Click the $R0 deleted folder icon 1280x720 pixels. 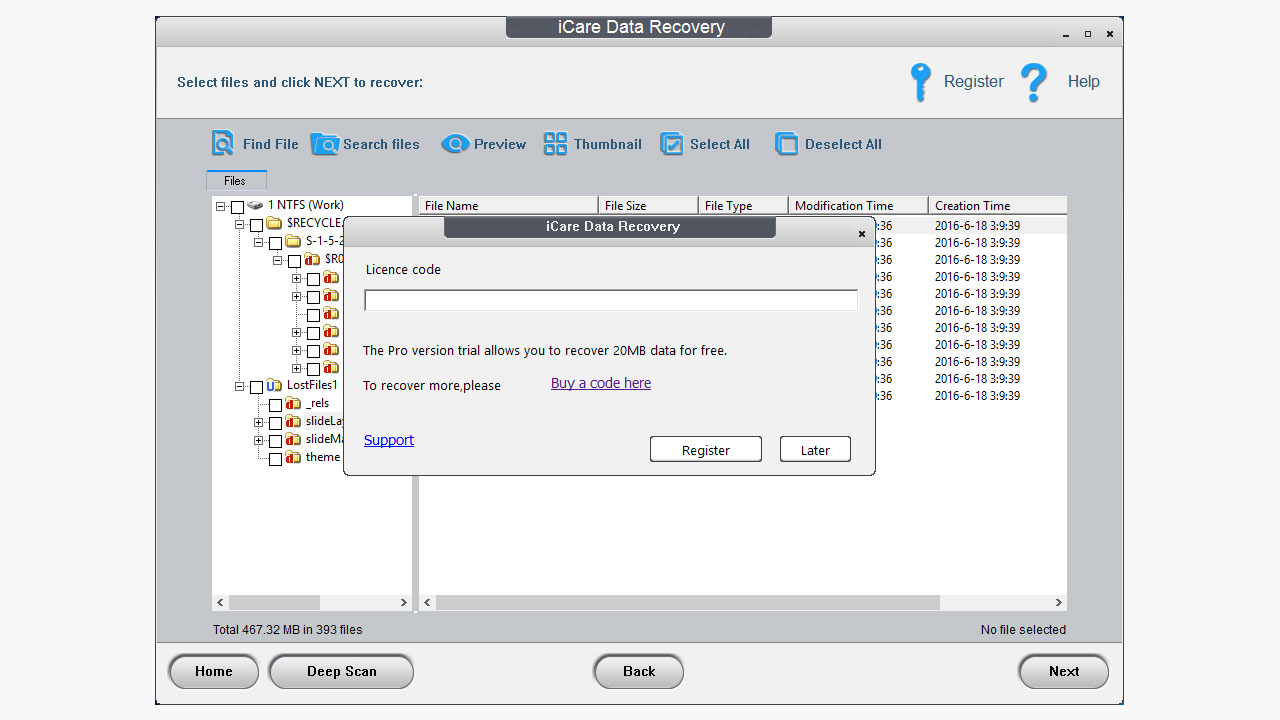point(312,259)
